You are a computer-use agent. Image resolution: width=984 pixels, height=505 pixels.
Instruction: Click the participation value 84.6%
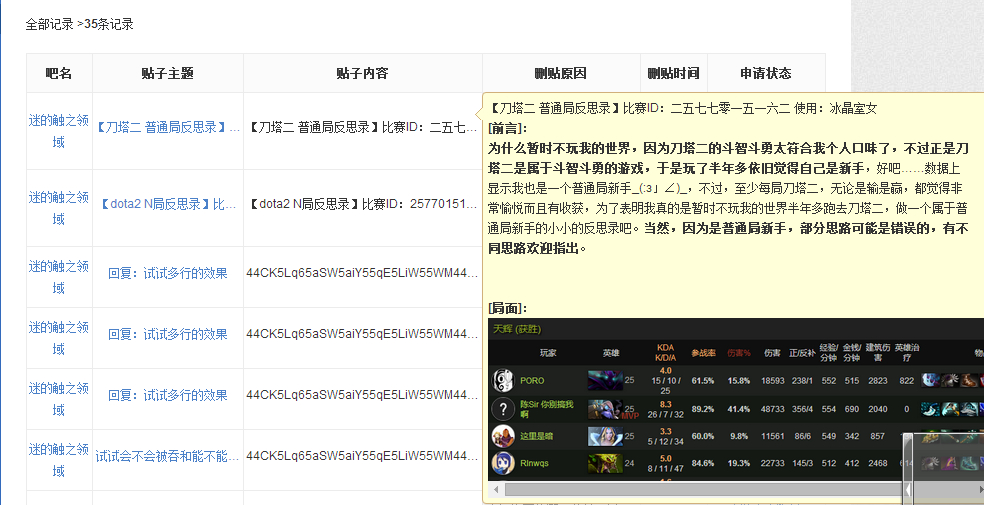pyautogui.click(x=703, y=463)
